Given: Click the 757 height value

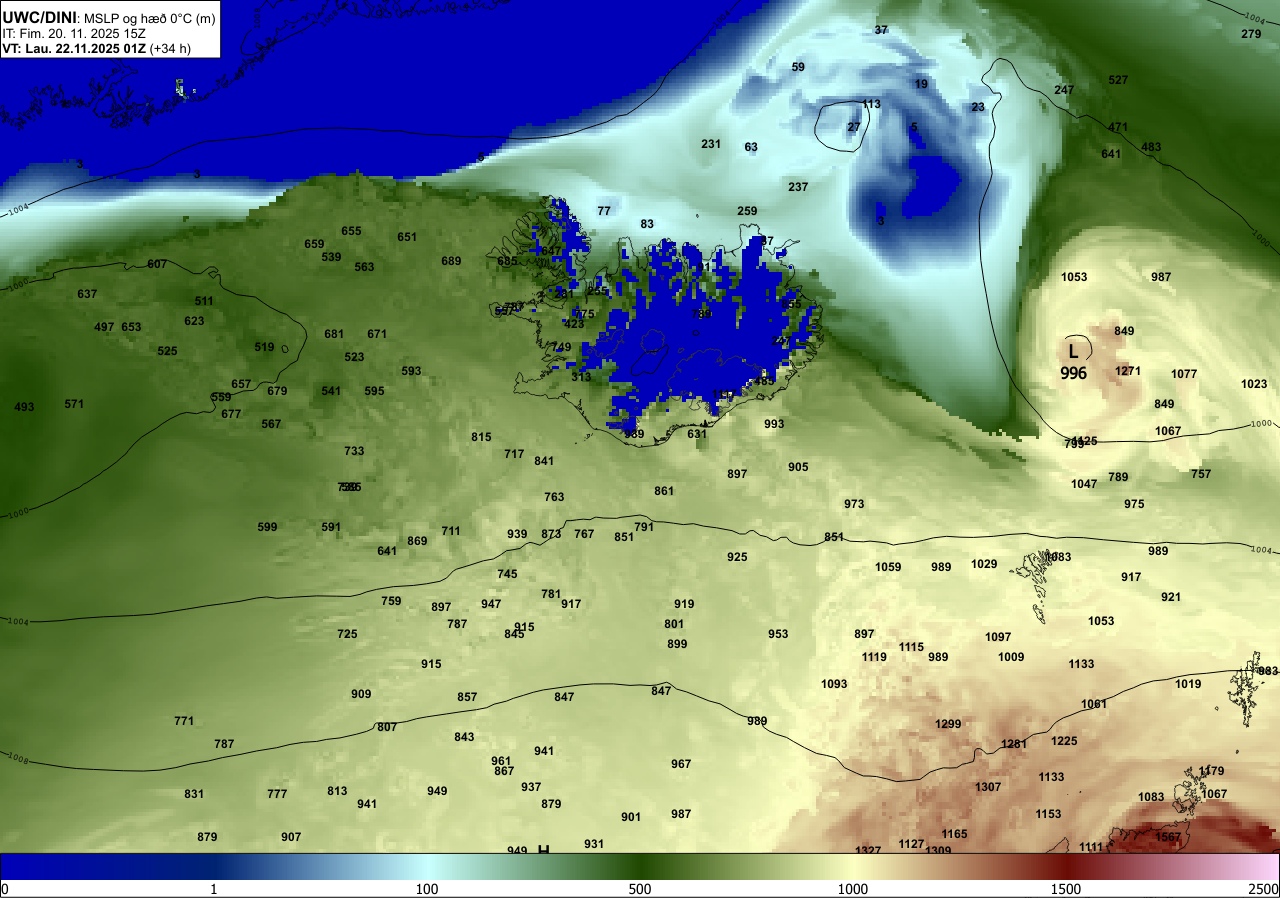Looking at the screenshot, I should point(1201,474).
